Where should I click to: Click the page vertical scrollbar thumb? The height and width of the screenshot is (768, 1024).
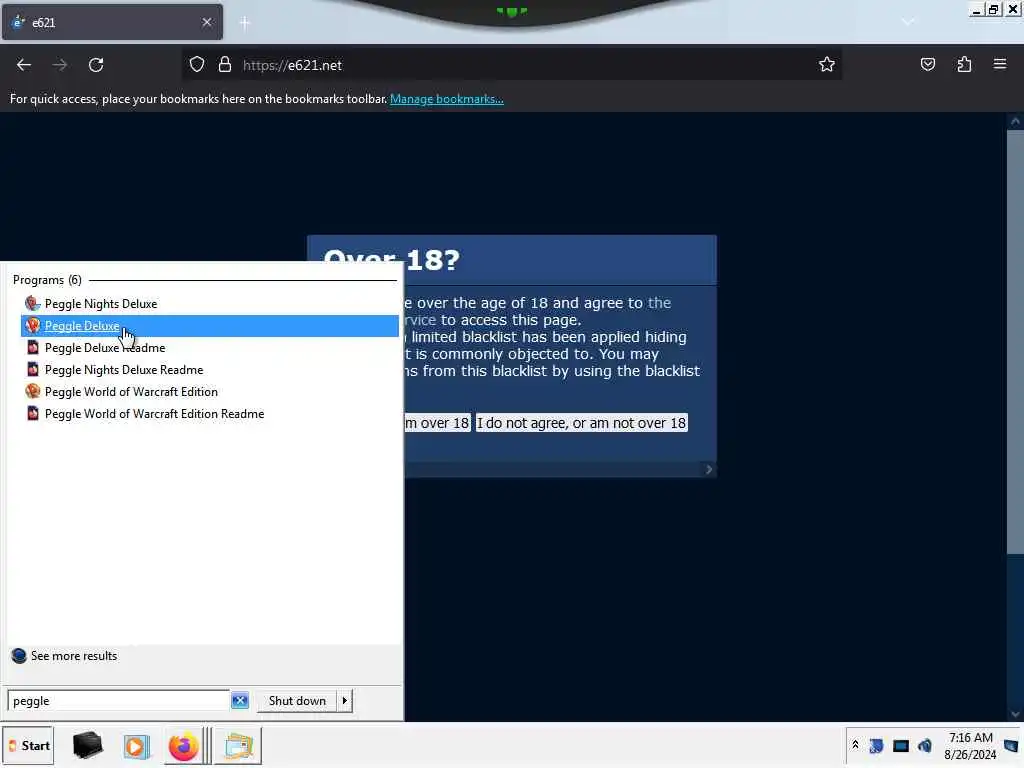point(1015,342)
